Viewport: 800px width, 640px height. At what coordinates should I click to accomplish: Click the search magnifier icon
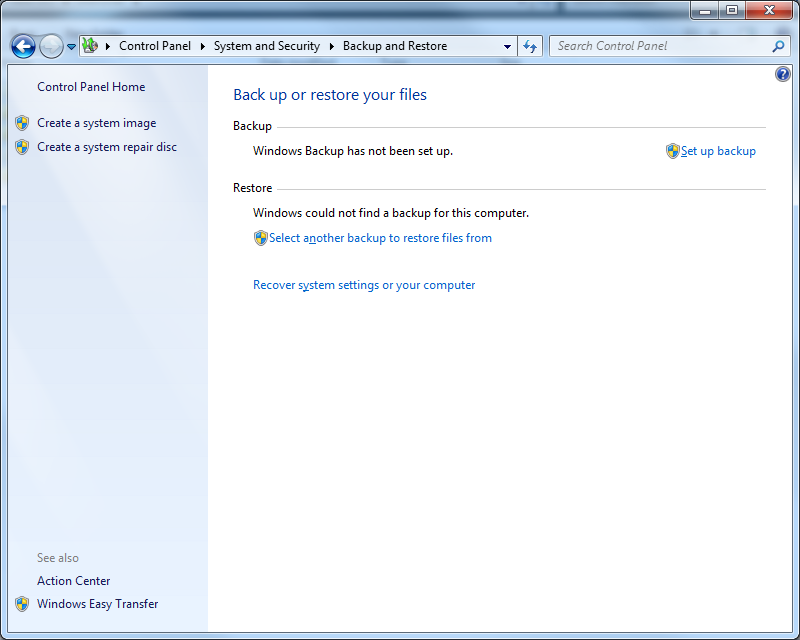click(x=778, y=46)
